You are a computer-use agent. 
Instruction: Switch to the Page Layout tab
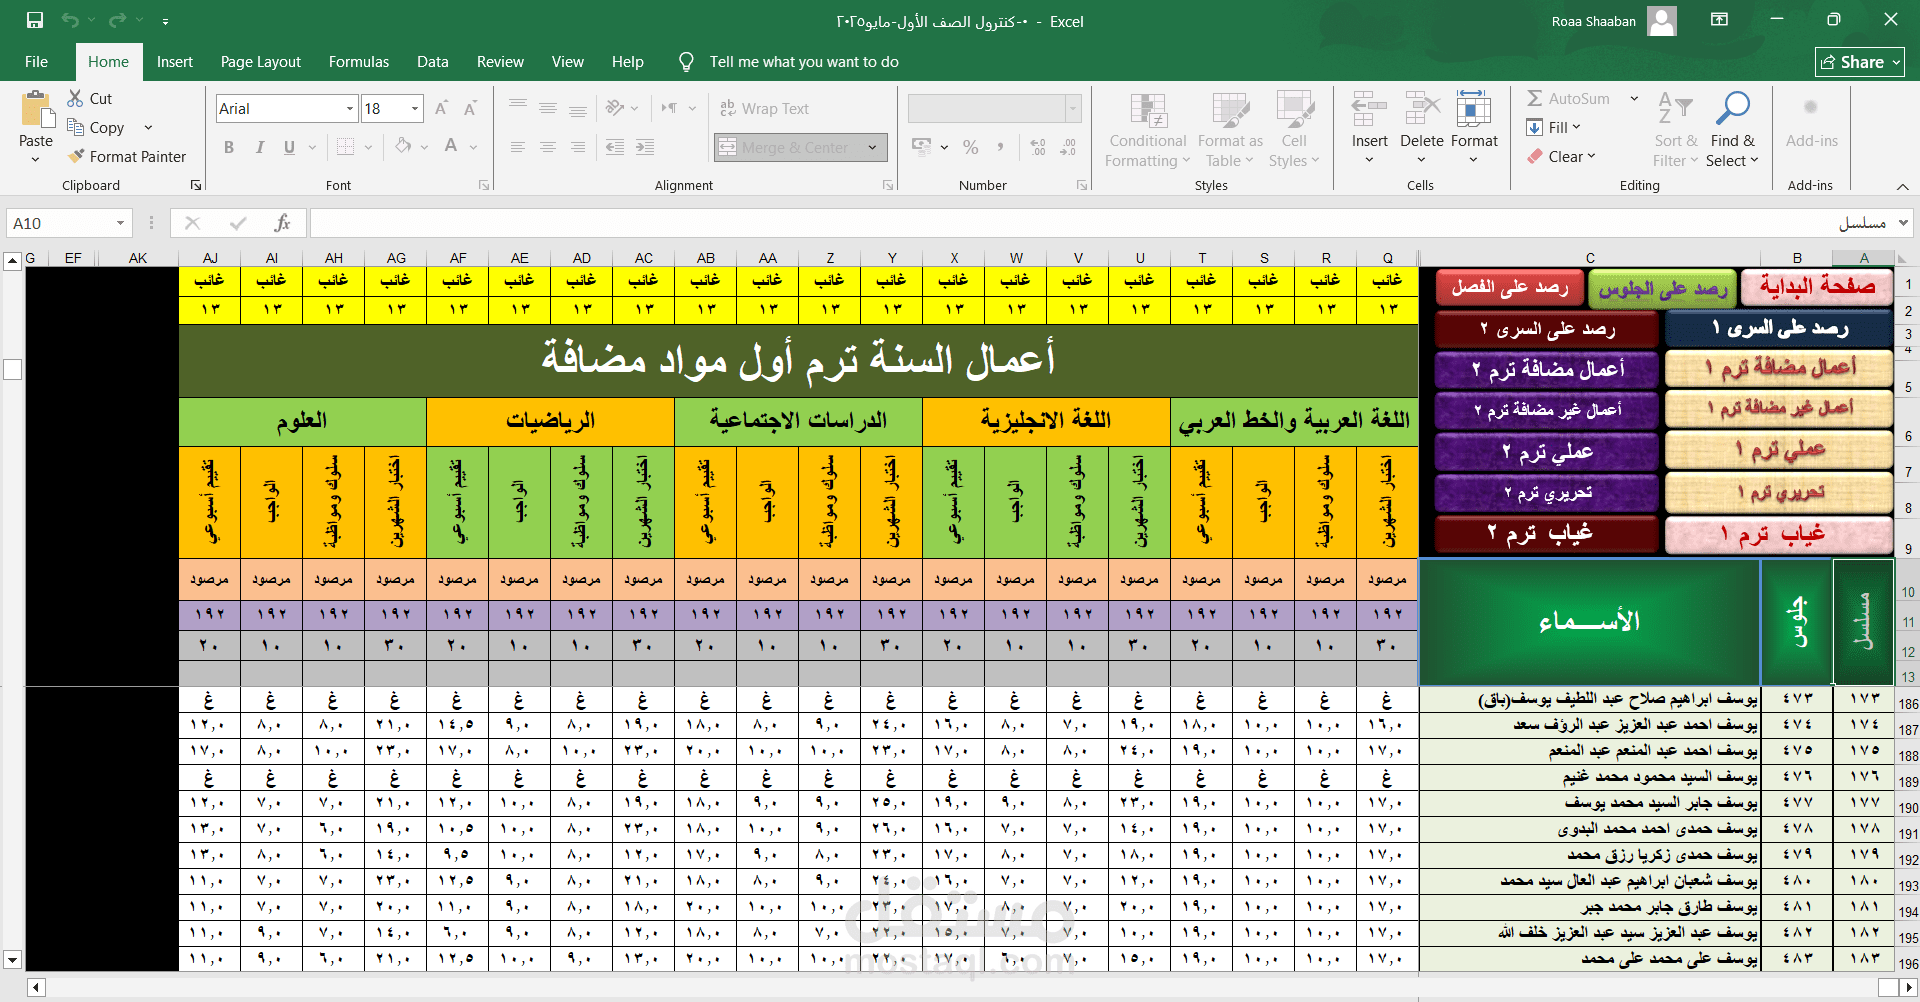point(260,61)
